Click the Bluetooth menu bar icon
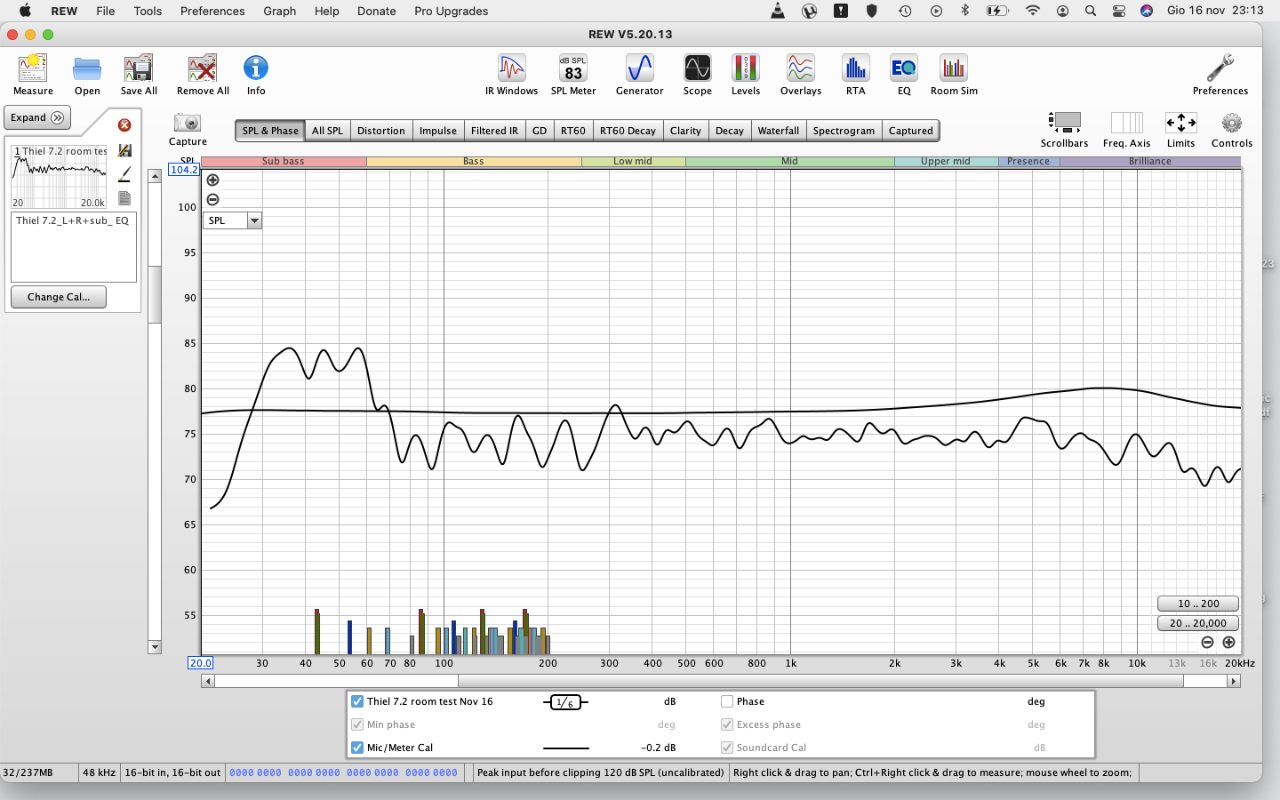The height and width of the screenshot is (800, 1280). pyautogui.click(x=964, y=11)
